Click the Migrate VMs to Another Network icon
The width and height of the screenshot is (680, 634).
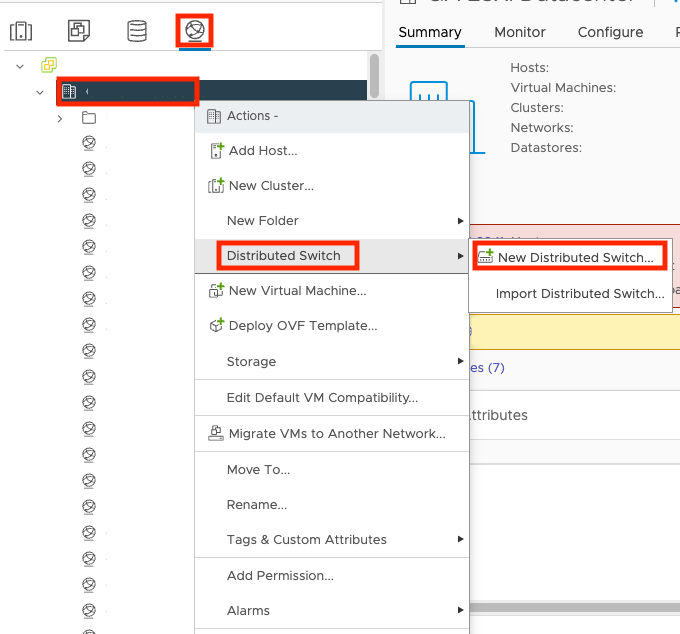coord(215,433)
